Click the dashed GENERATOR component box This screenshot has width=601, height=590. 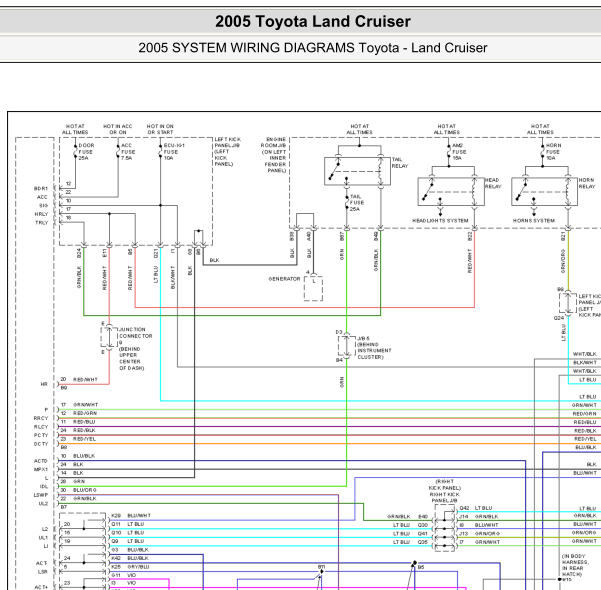[313, 288]
